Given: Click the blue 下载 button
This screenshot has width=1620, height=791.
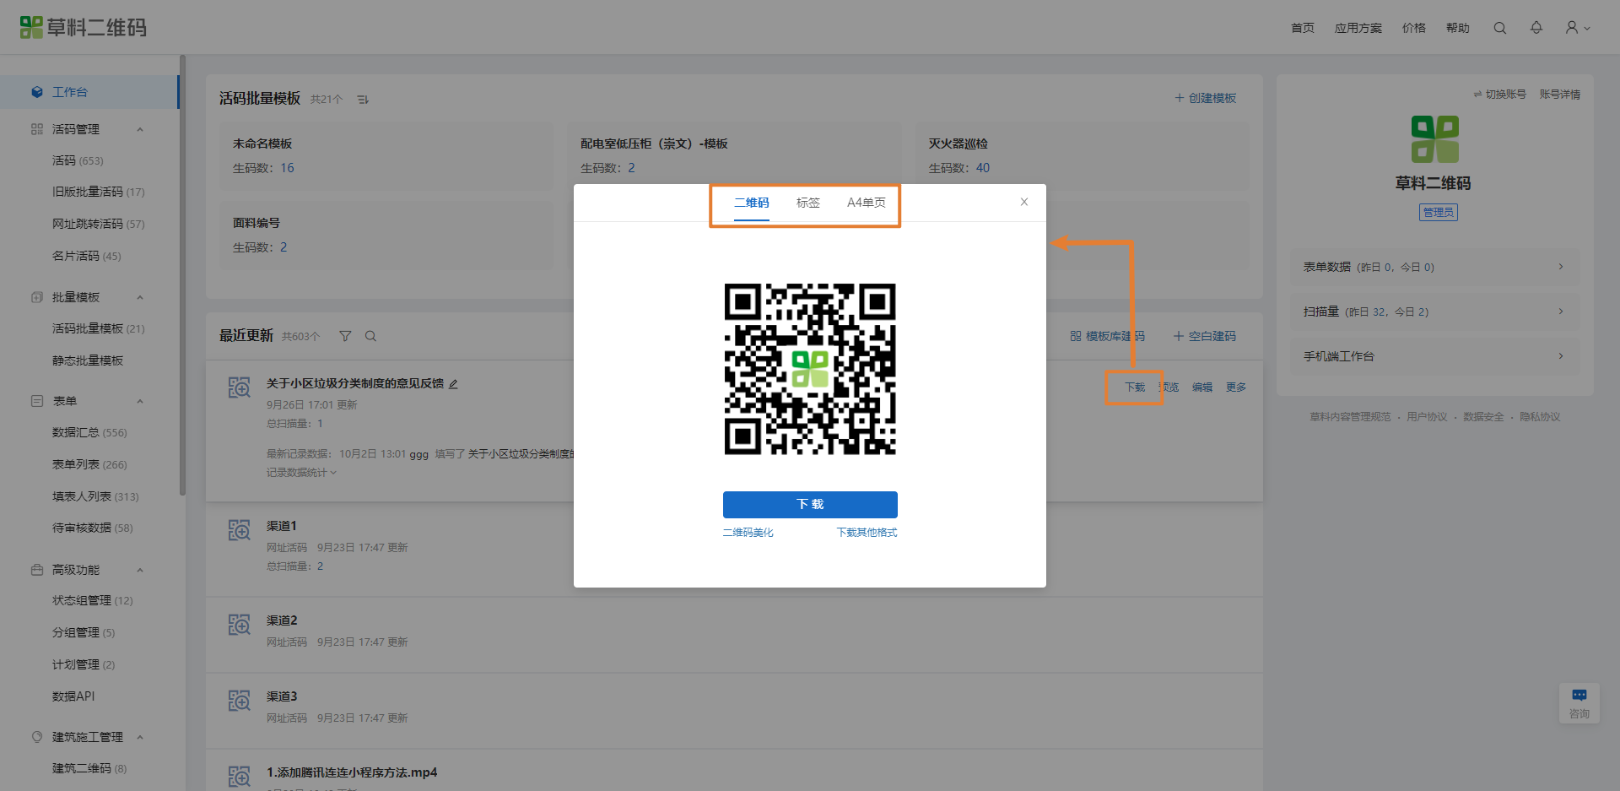Looking at the screenshot, I should pyautogui.click(x=810, y=504).
